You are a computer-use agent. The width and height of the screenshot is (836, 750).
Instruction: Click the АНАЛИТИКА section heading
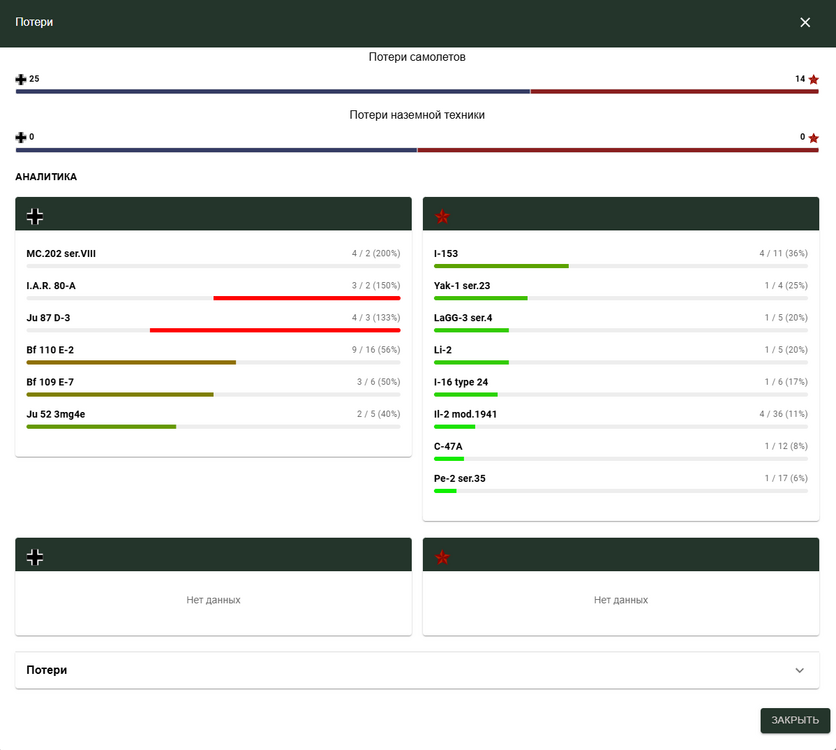(x=46, y=177)
